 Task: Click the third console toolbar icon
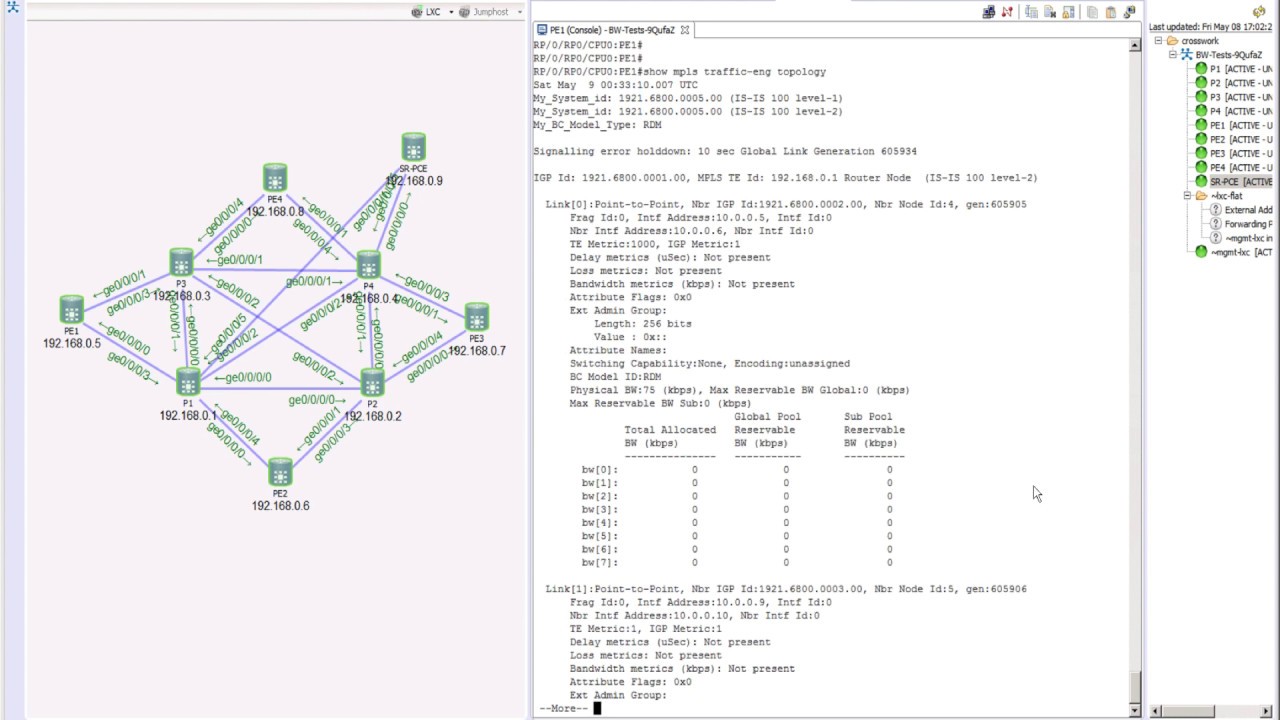click(x=1031, y=12)
